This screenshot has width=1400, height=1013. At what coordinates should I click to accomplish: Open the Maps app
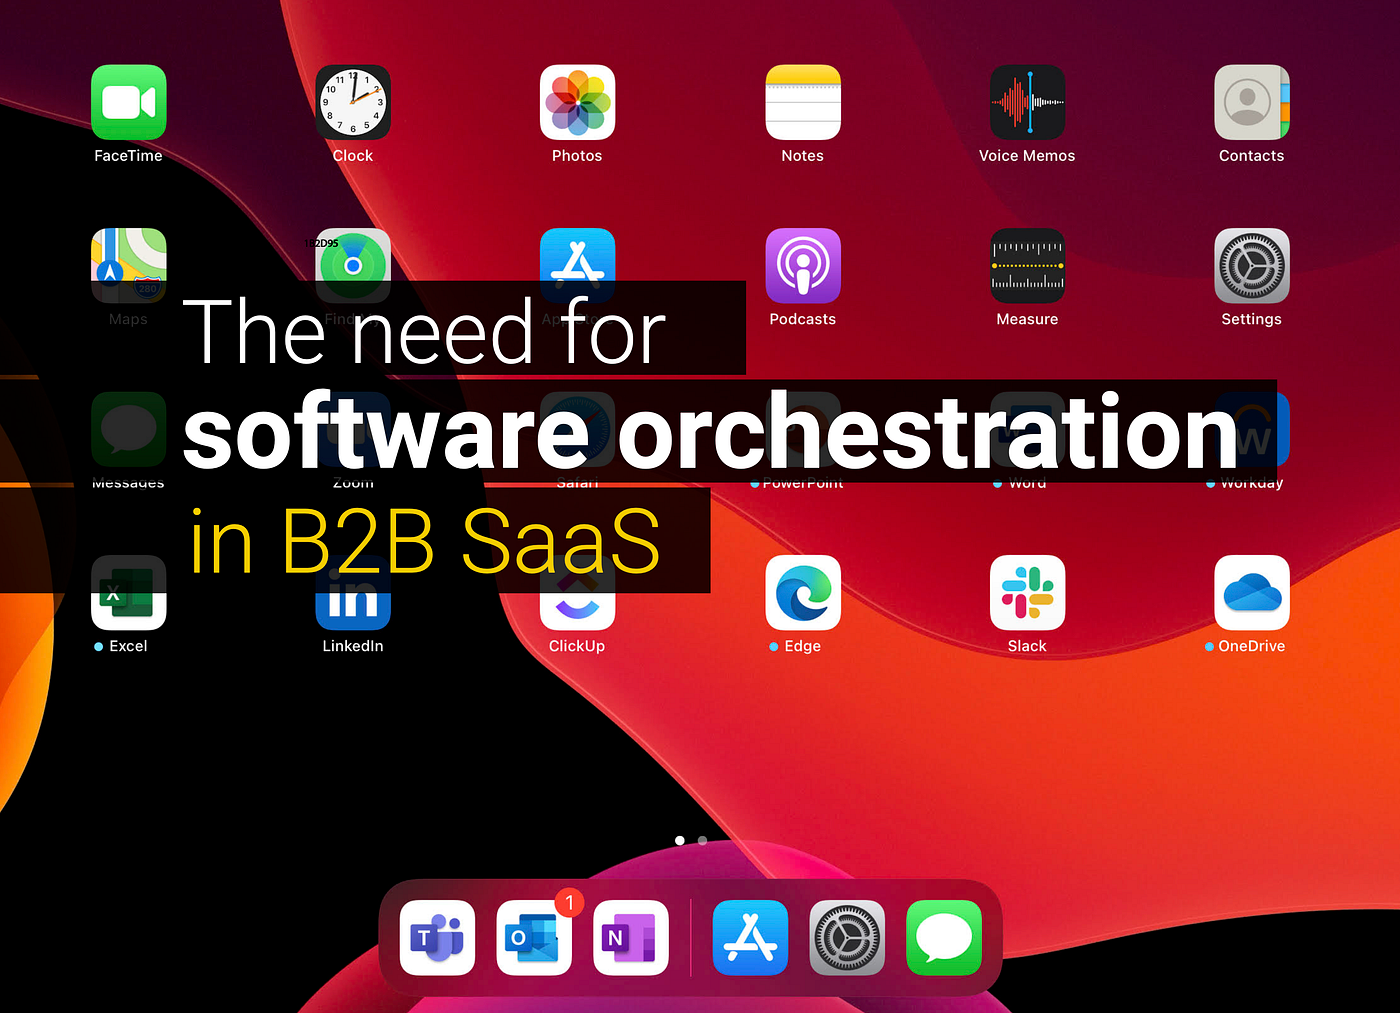click(128, 265)
